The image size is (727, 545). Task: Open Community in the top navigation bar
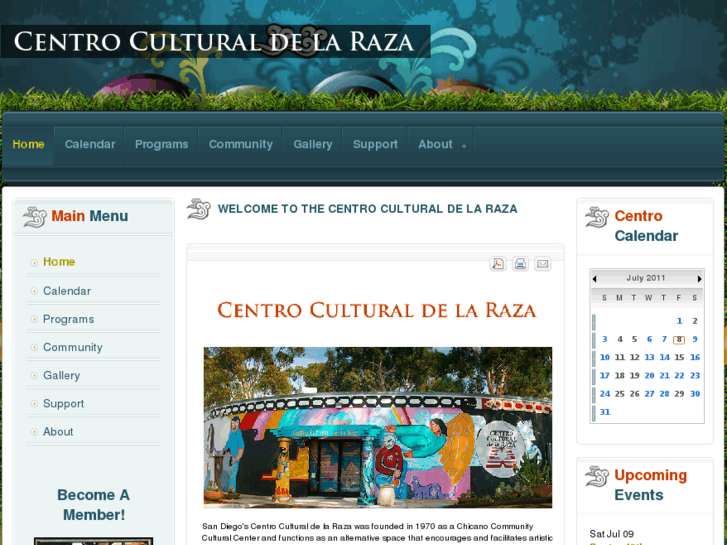pos(241,144)
